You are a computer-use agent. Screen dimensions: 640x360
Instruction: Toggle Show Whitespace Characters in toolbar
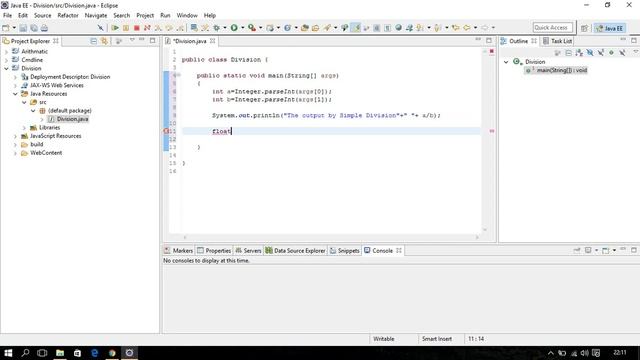point(387,28)
